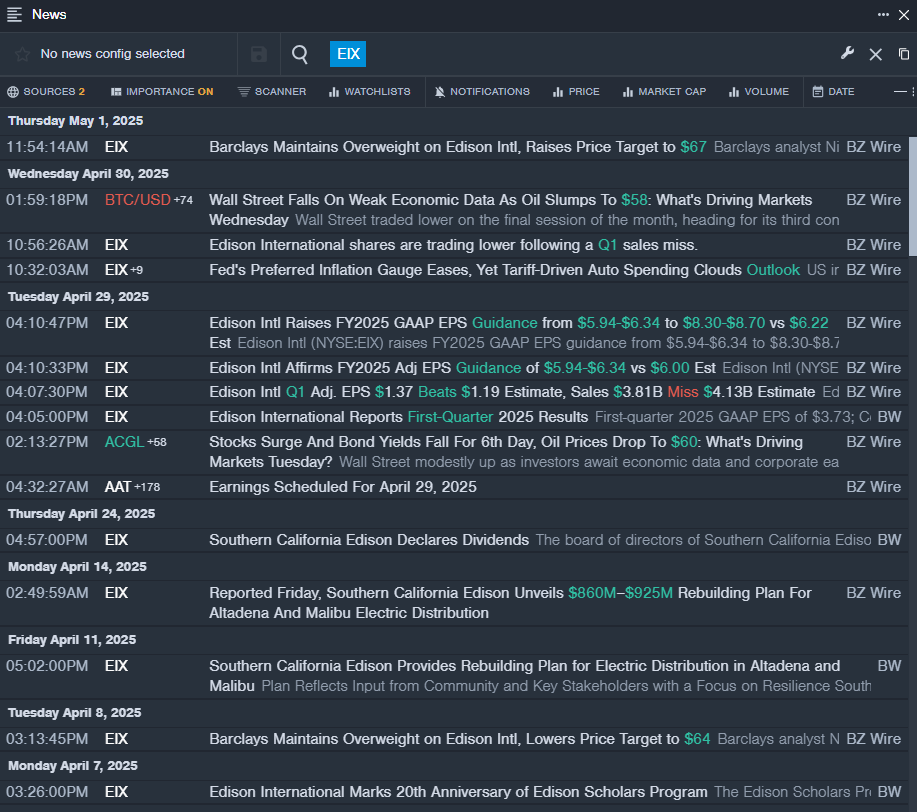Close the News panel with the header X
This screenshot has width=917, height=812.
pos(904,15)
